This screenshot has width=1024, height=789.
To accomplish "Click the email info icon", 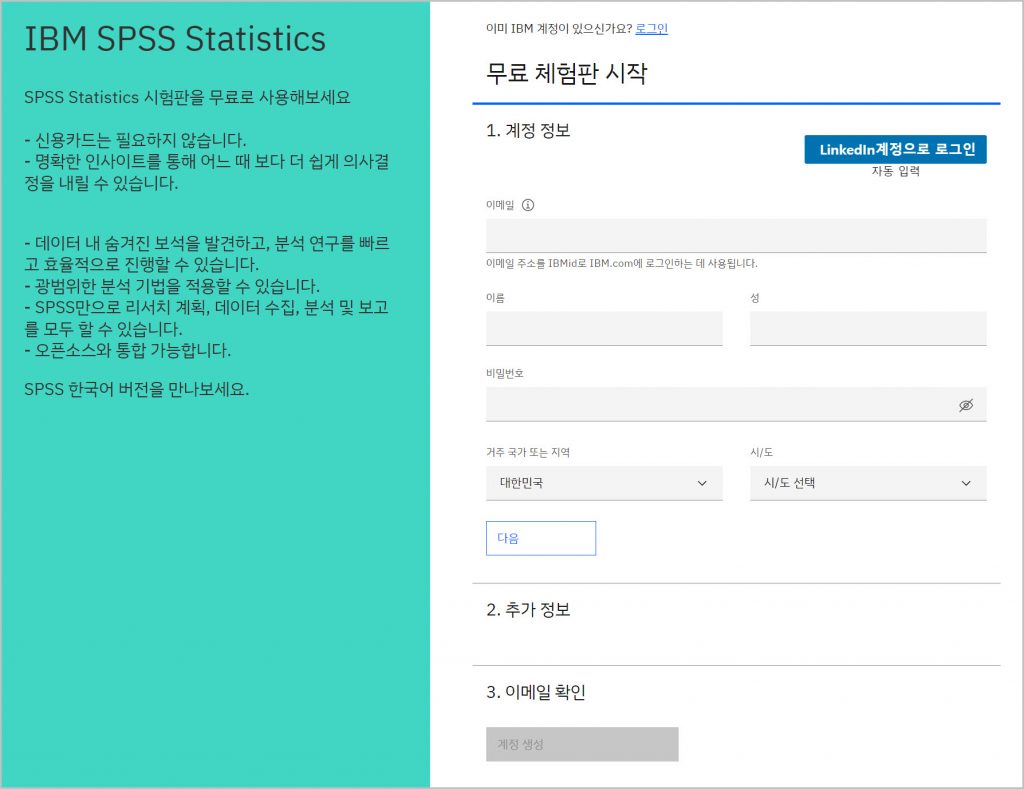I will tap(528, 205).
